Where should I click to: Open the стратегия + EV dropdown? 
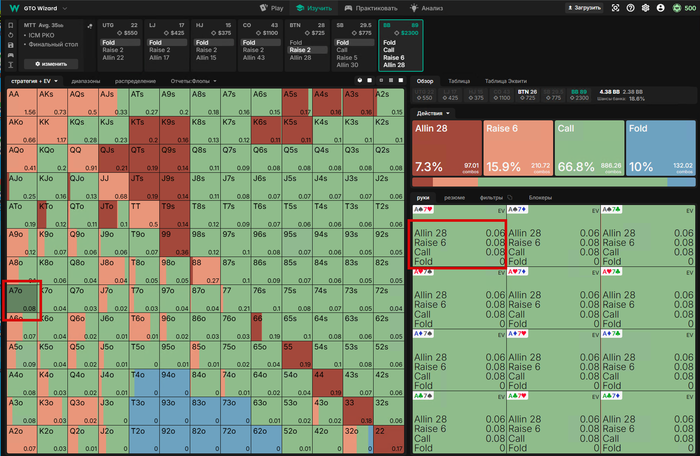point(34,81)
